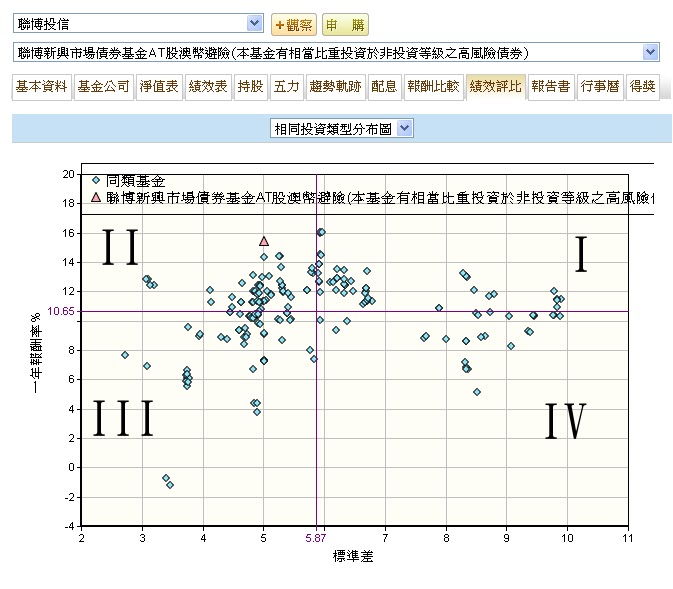
Task: Click the quadrant I label
Action: click(581, 254)
